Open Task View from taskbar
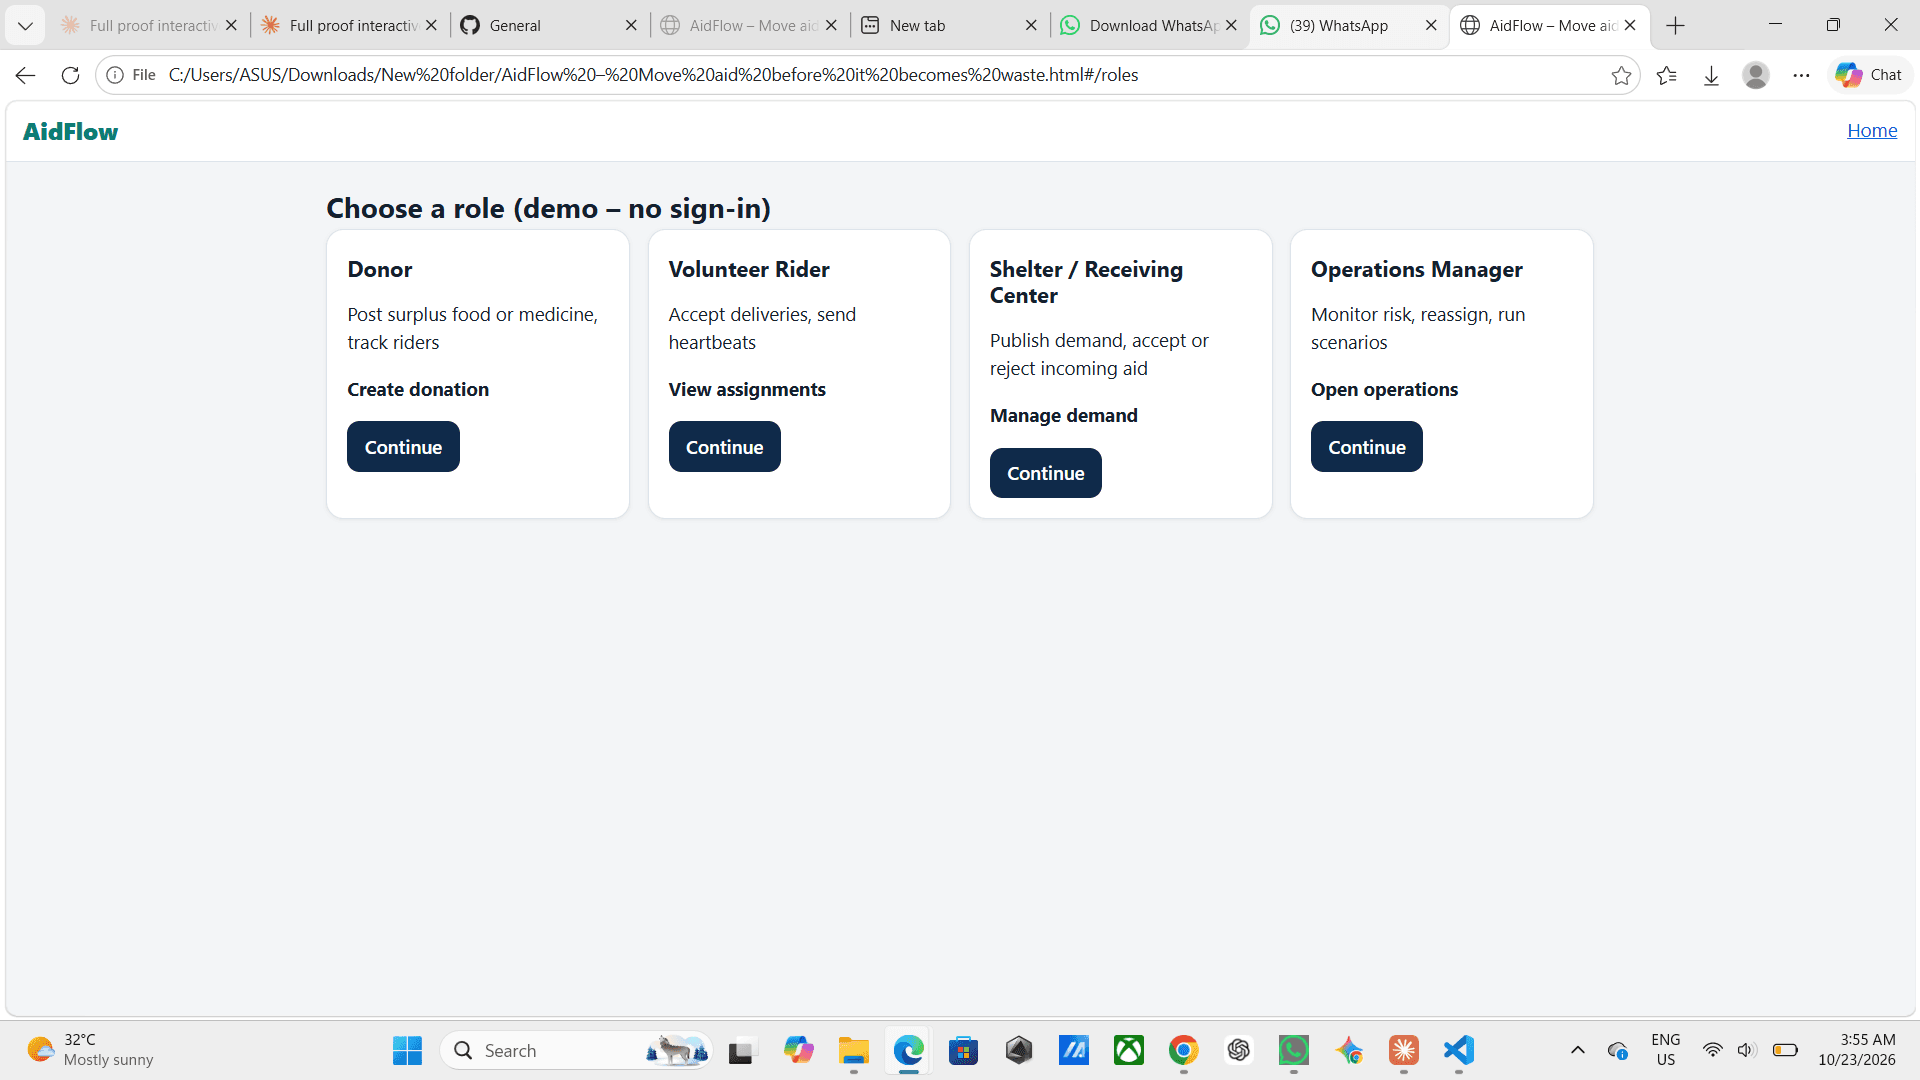This screenshot has height=1080, width=1920. (741, 1050)
